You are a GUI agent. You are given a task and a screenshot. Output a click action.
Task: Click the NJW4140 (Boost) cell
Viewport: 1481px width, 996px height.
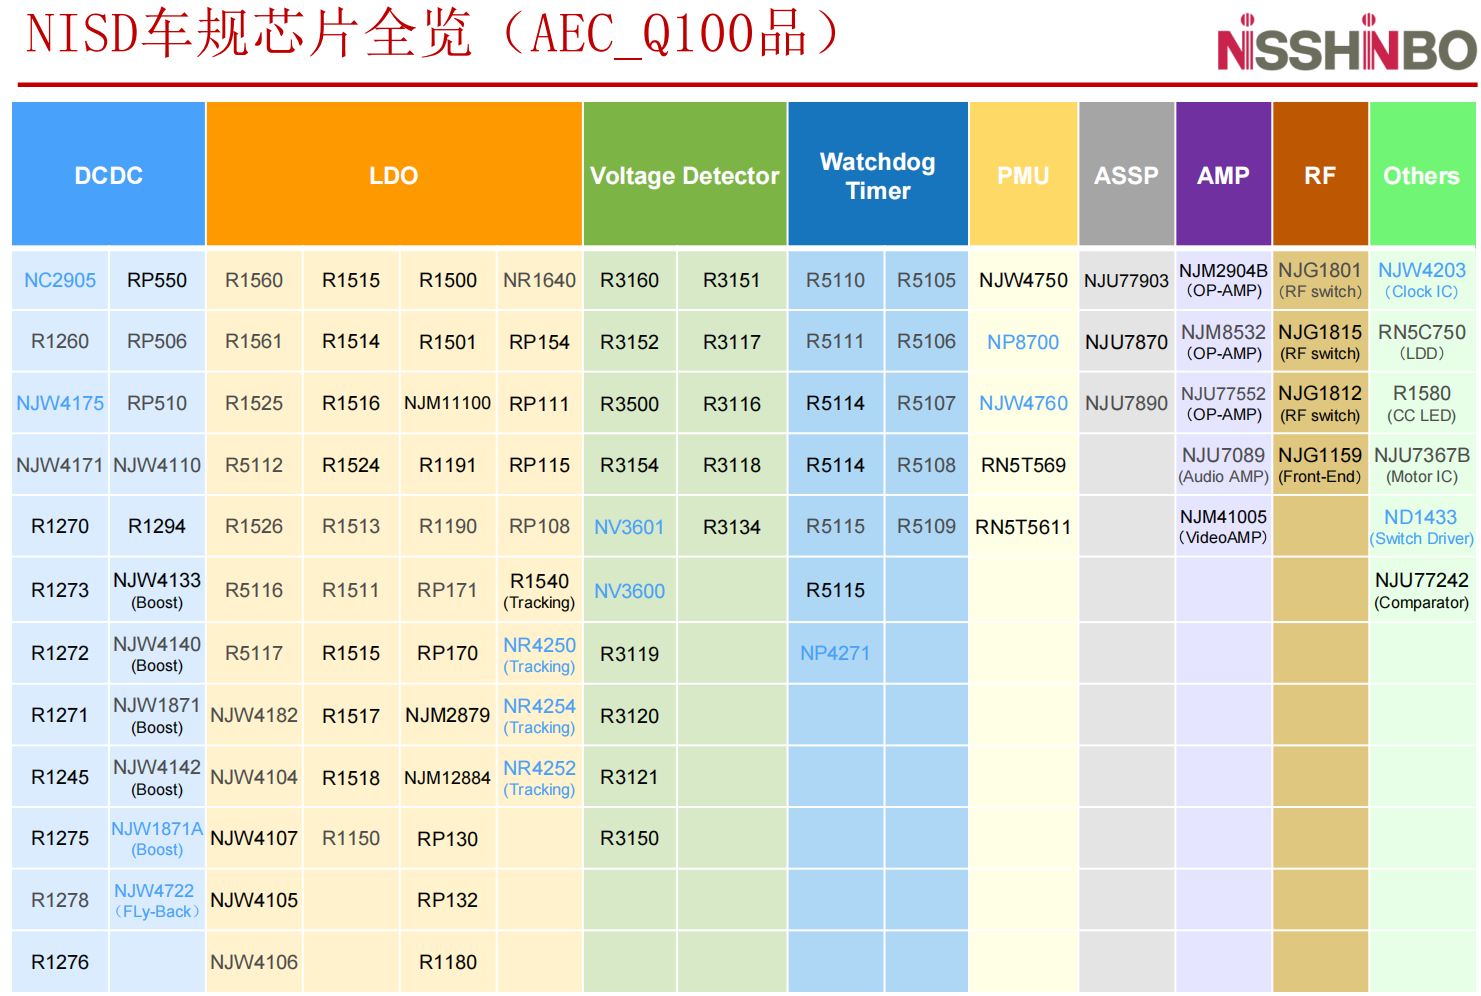pos(157,653)
